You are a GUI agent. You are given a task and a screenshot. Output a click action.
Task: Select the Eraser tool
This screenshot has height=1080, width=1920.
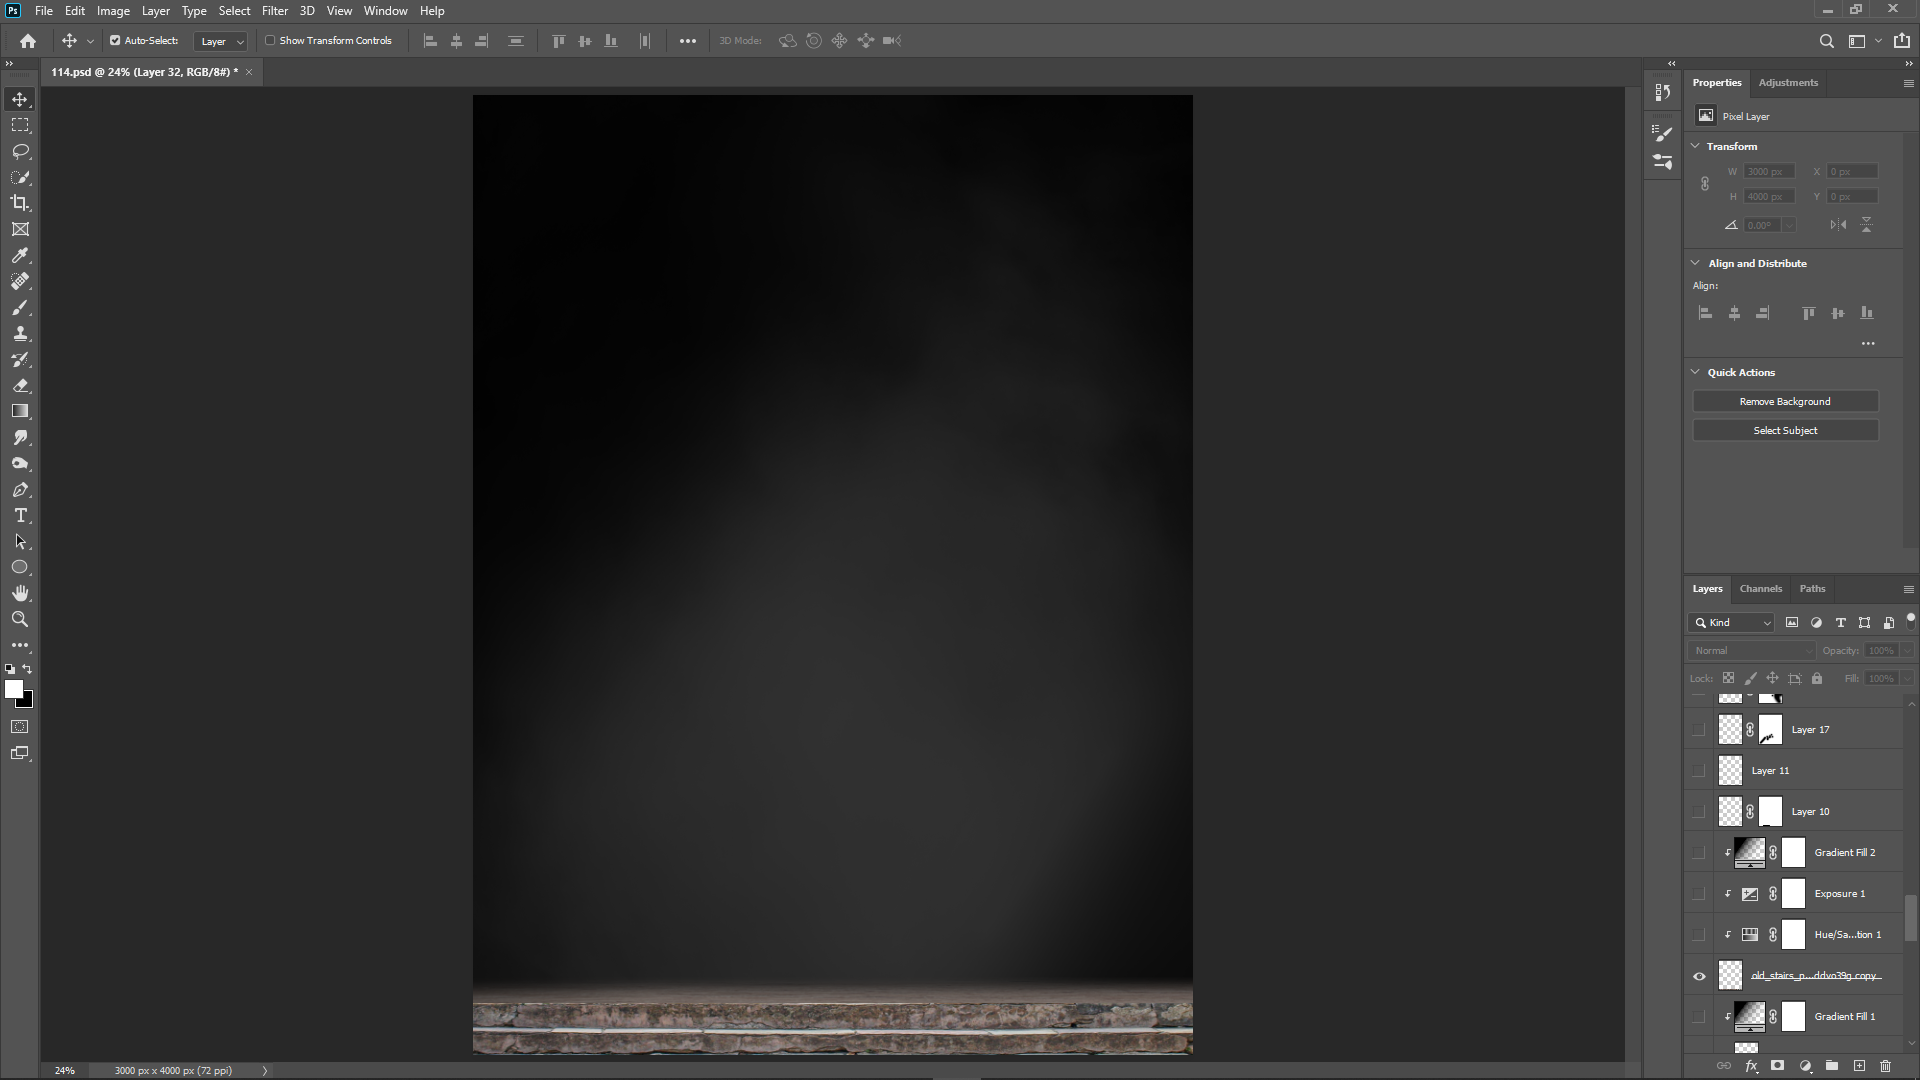[x=20, y=385]
